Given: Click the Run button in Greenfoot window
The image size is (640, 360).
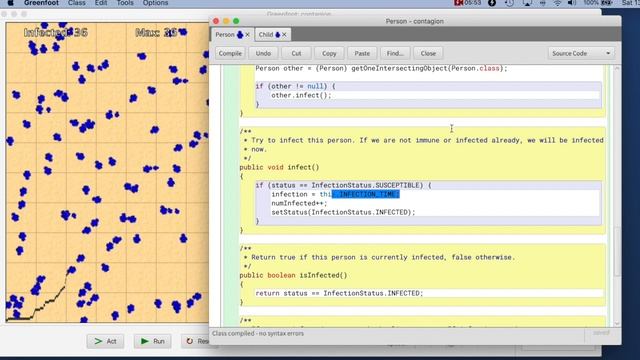Looking at the screenshot, I should 153,341.
